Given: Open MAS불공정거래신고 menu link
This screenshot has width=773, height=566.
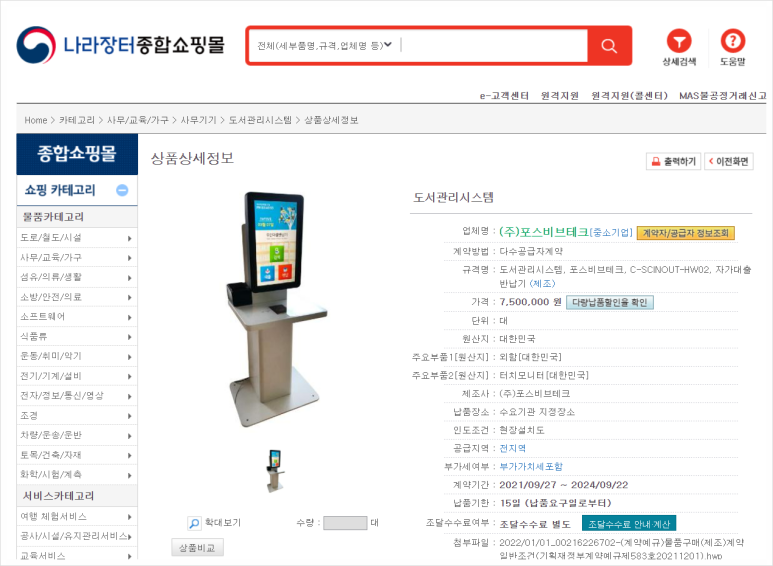Looking at the screenshot, I should click(723, 96).
